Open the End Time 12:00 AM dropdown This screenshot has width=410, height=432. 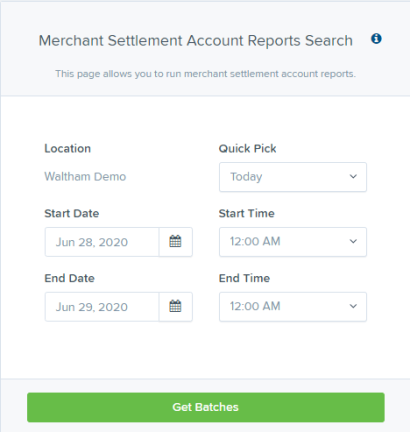(293, 307)
